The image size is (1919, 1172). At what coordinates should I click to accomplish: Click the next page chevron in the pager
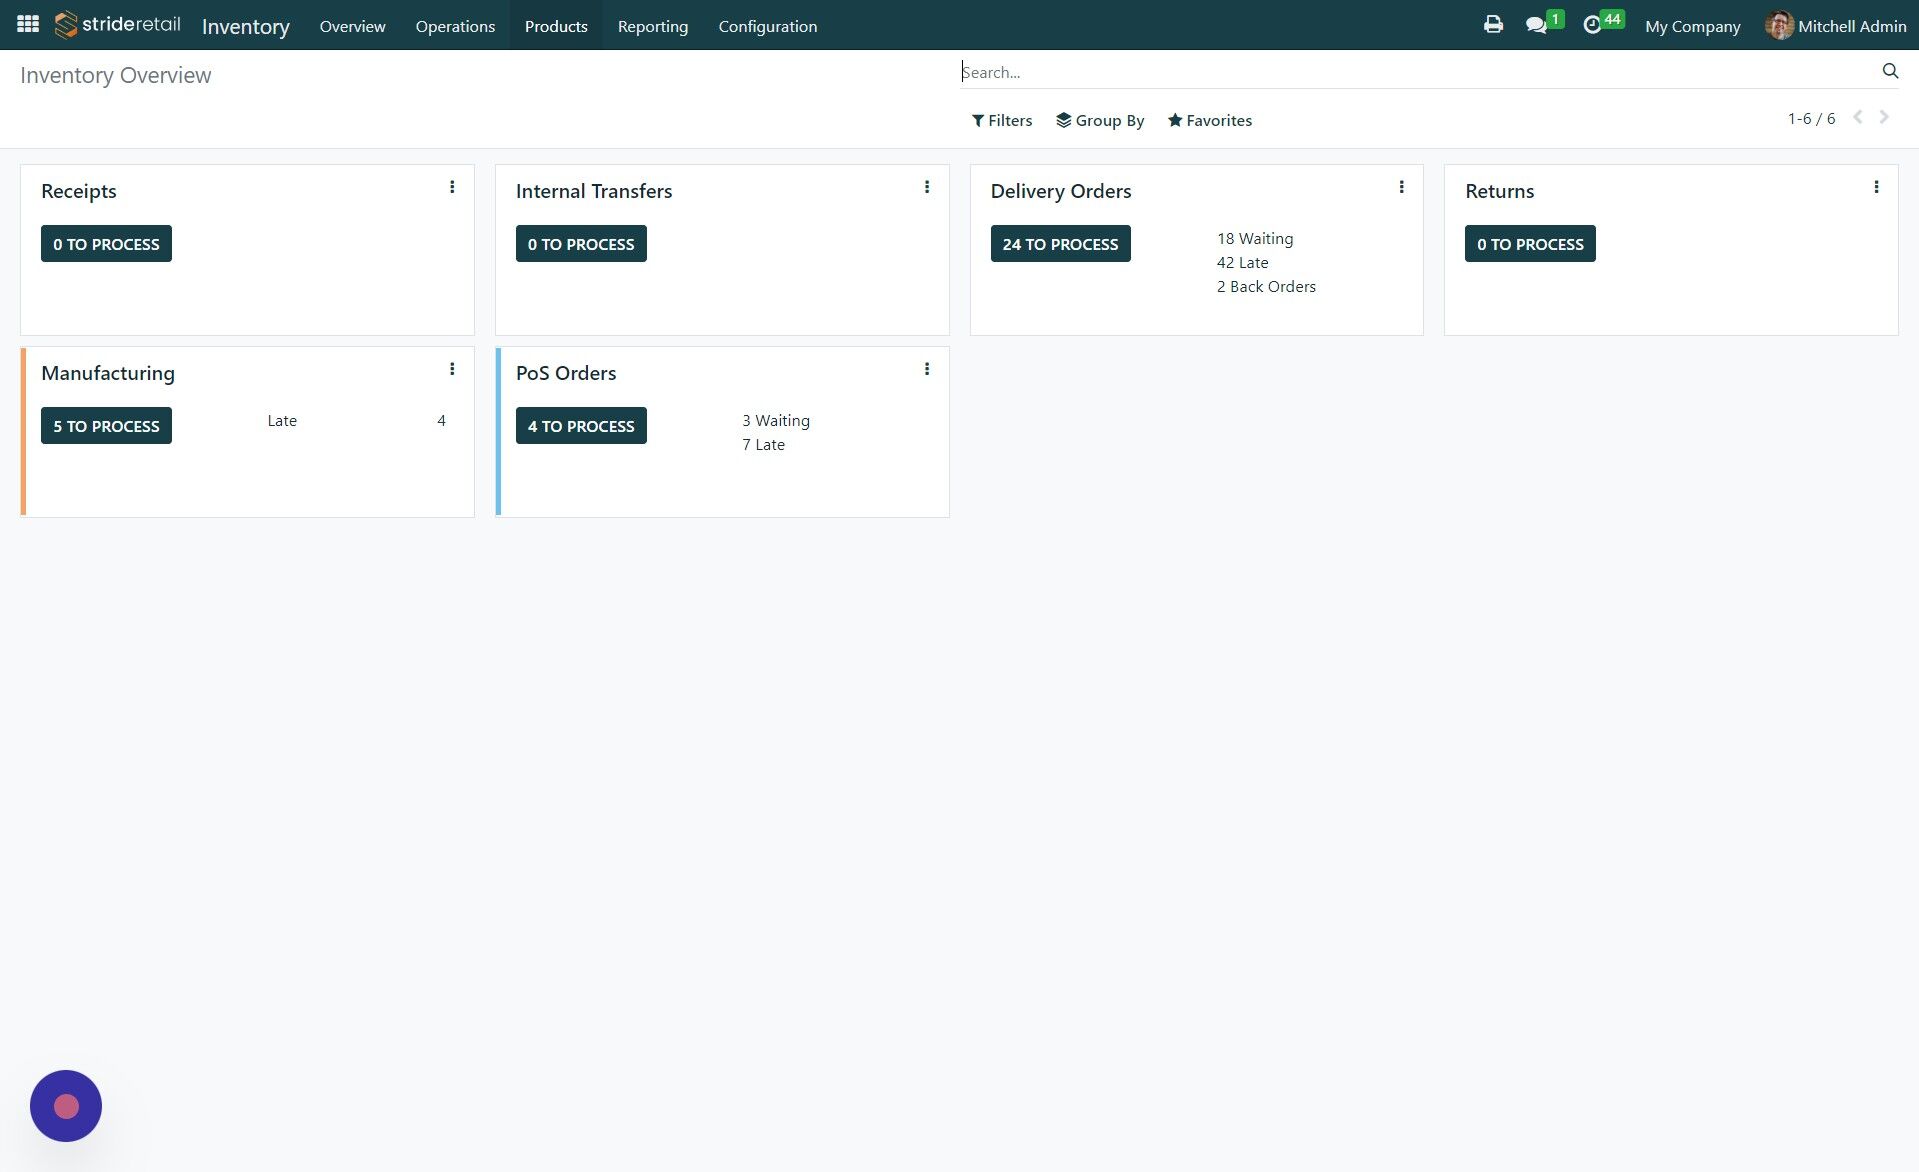pyautogui.click(x=1884, y=117)
